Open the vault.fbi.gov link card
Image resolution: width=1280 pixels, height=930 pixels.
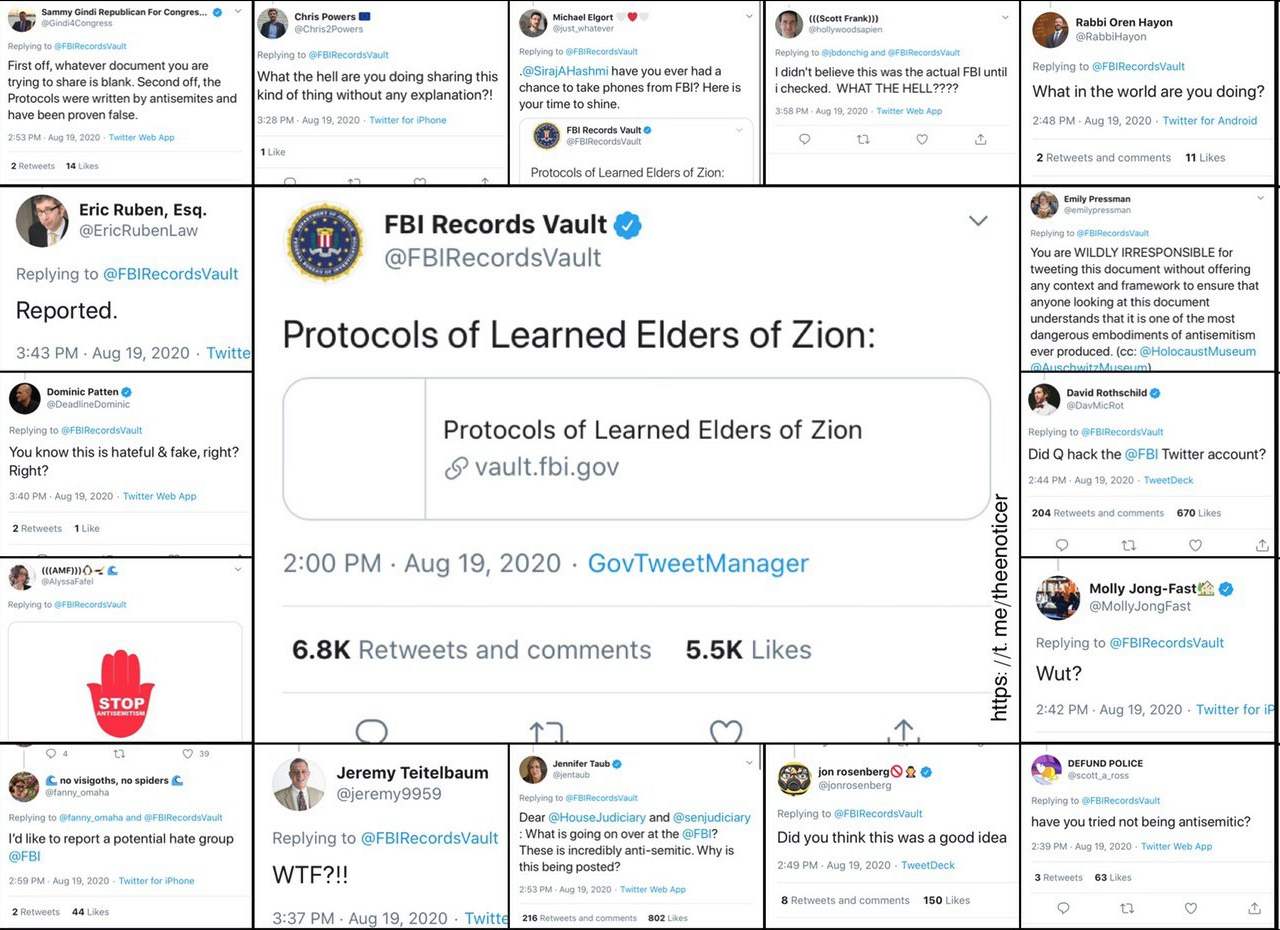tap(636, 448)
